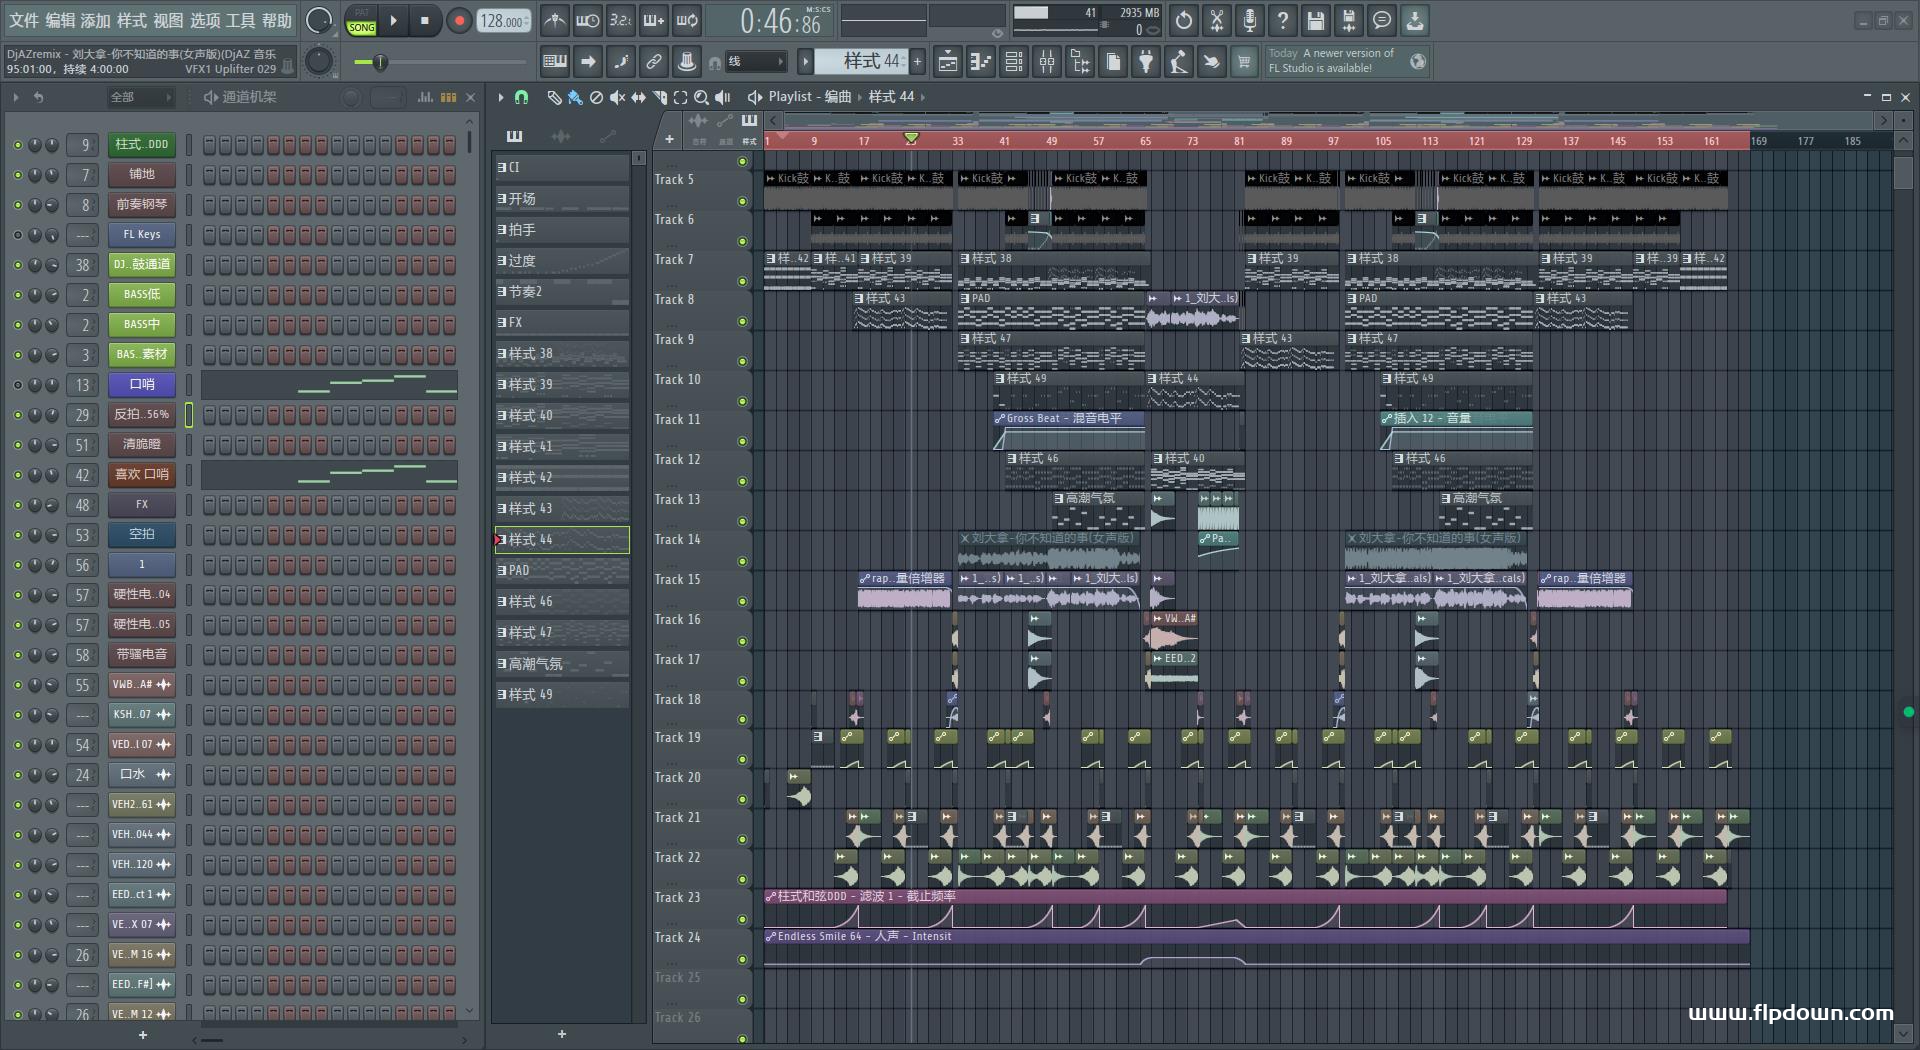This screenshot has width=1920, height=1050.
Task: Select the playlist delete tool
Action: click(596, 97)
